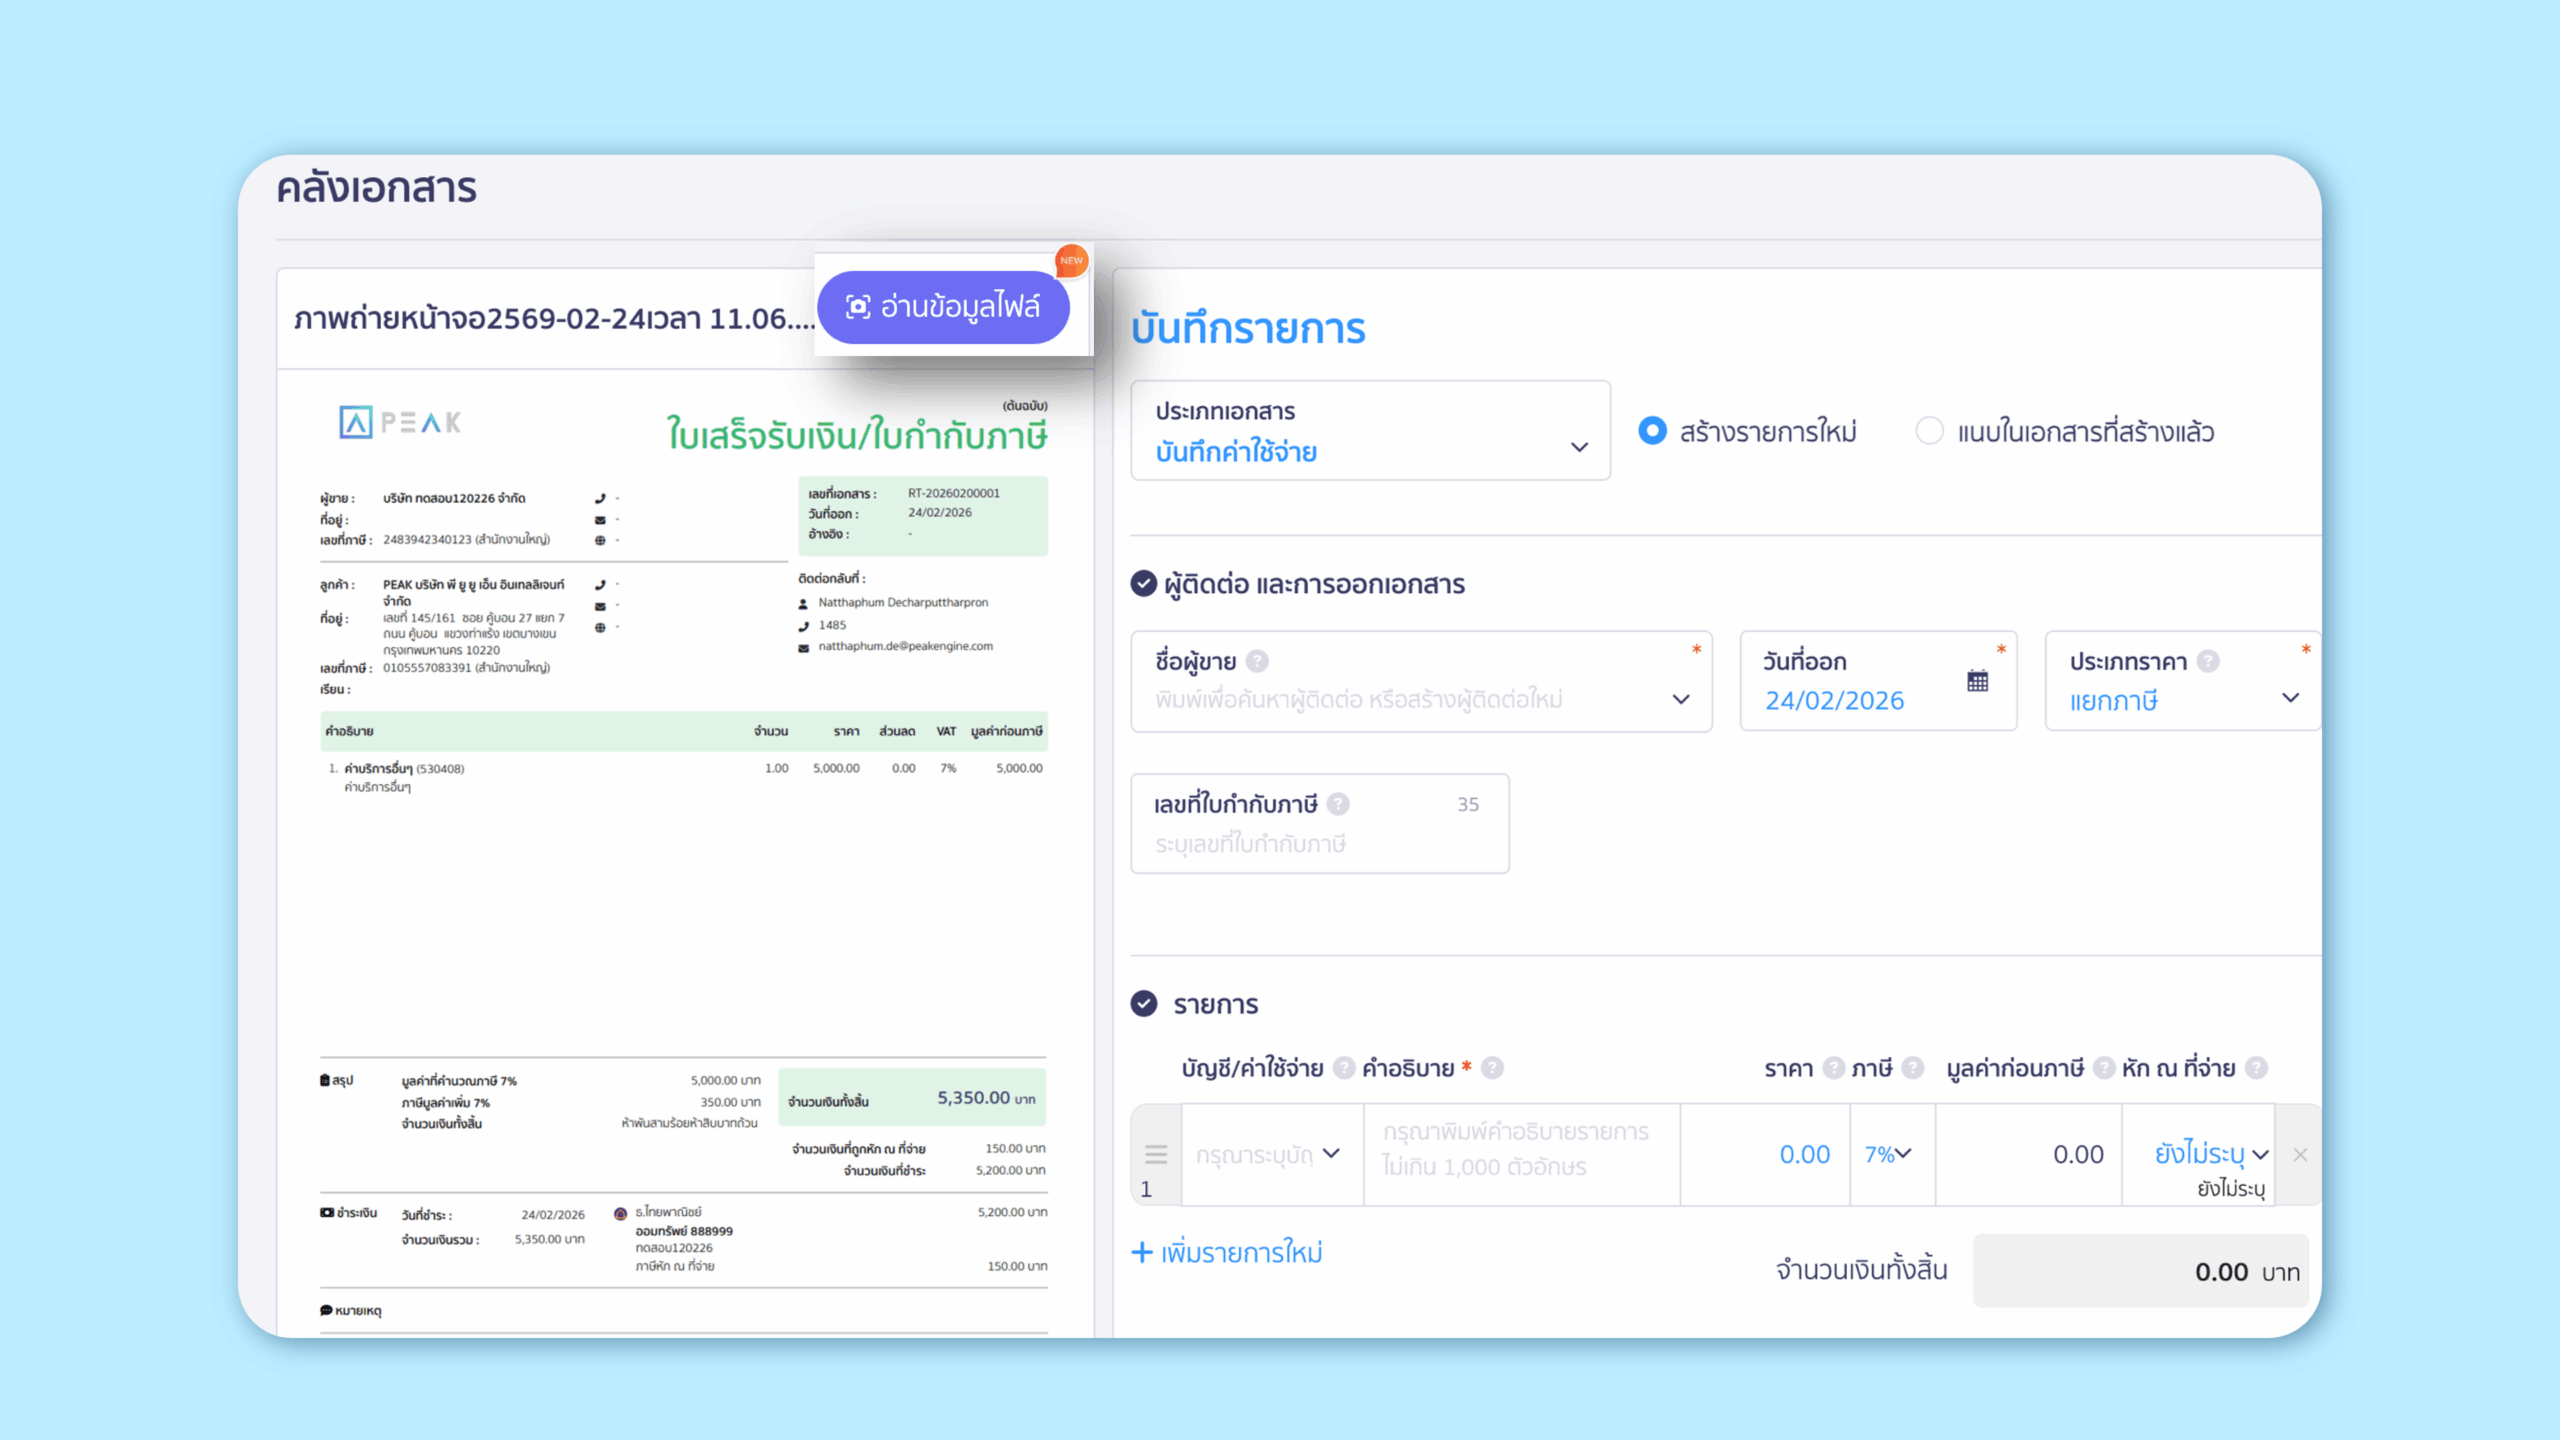Toggle the รายการ section check circle
Screen dimensions: 2560x1440
(x=1144, y=1004)
